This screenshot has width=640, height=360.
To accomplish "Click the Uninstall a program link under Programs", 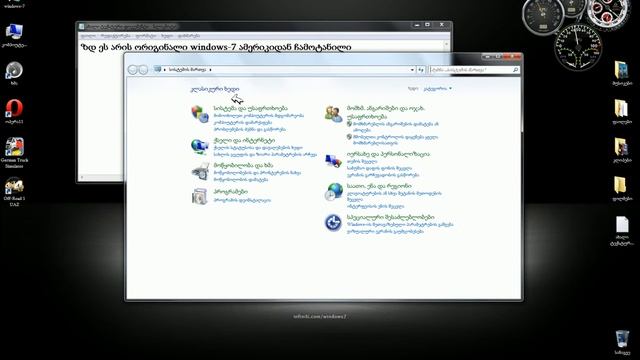I will [242, 200].
